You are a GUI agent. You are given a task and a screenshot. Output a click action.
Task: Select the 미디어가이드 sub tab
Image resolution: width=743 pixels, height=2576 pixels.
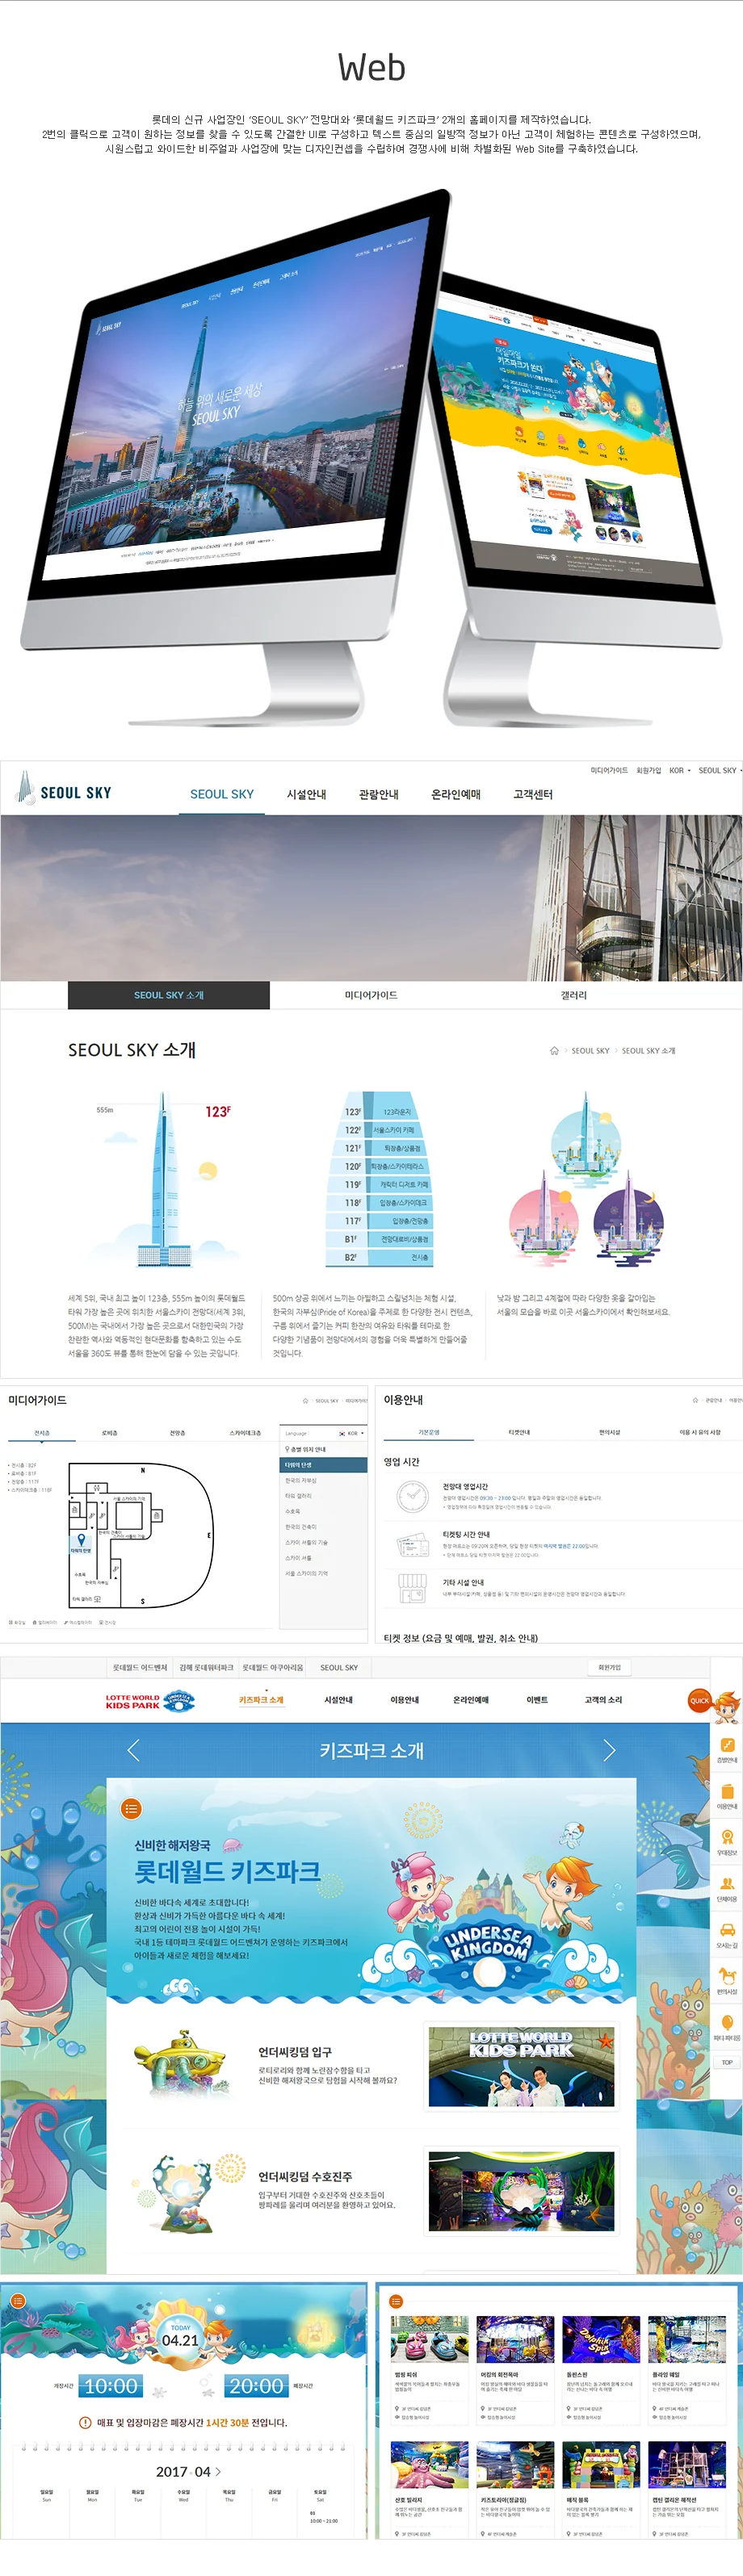(x=371, y=995)
